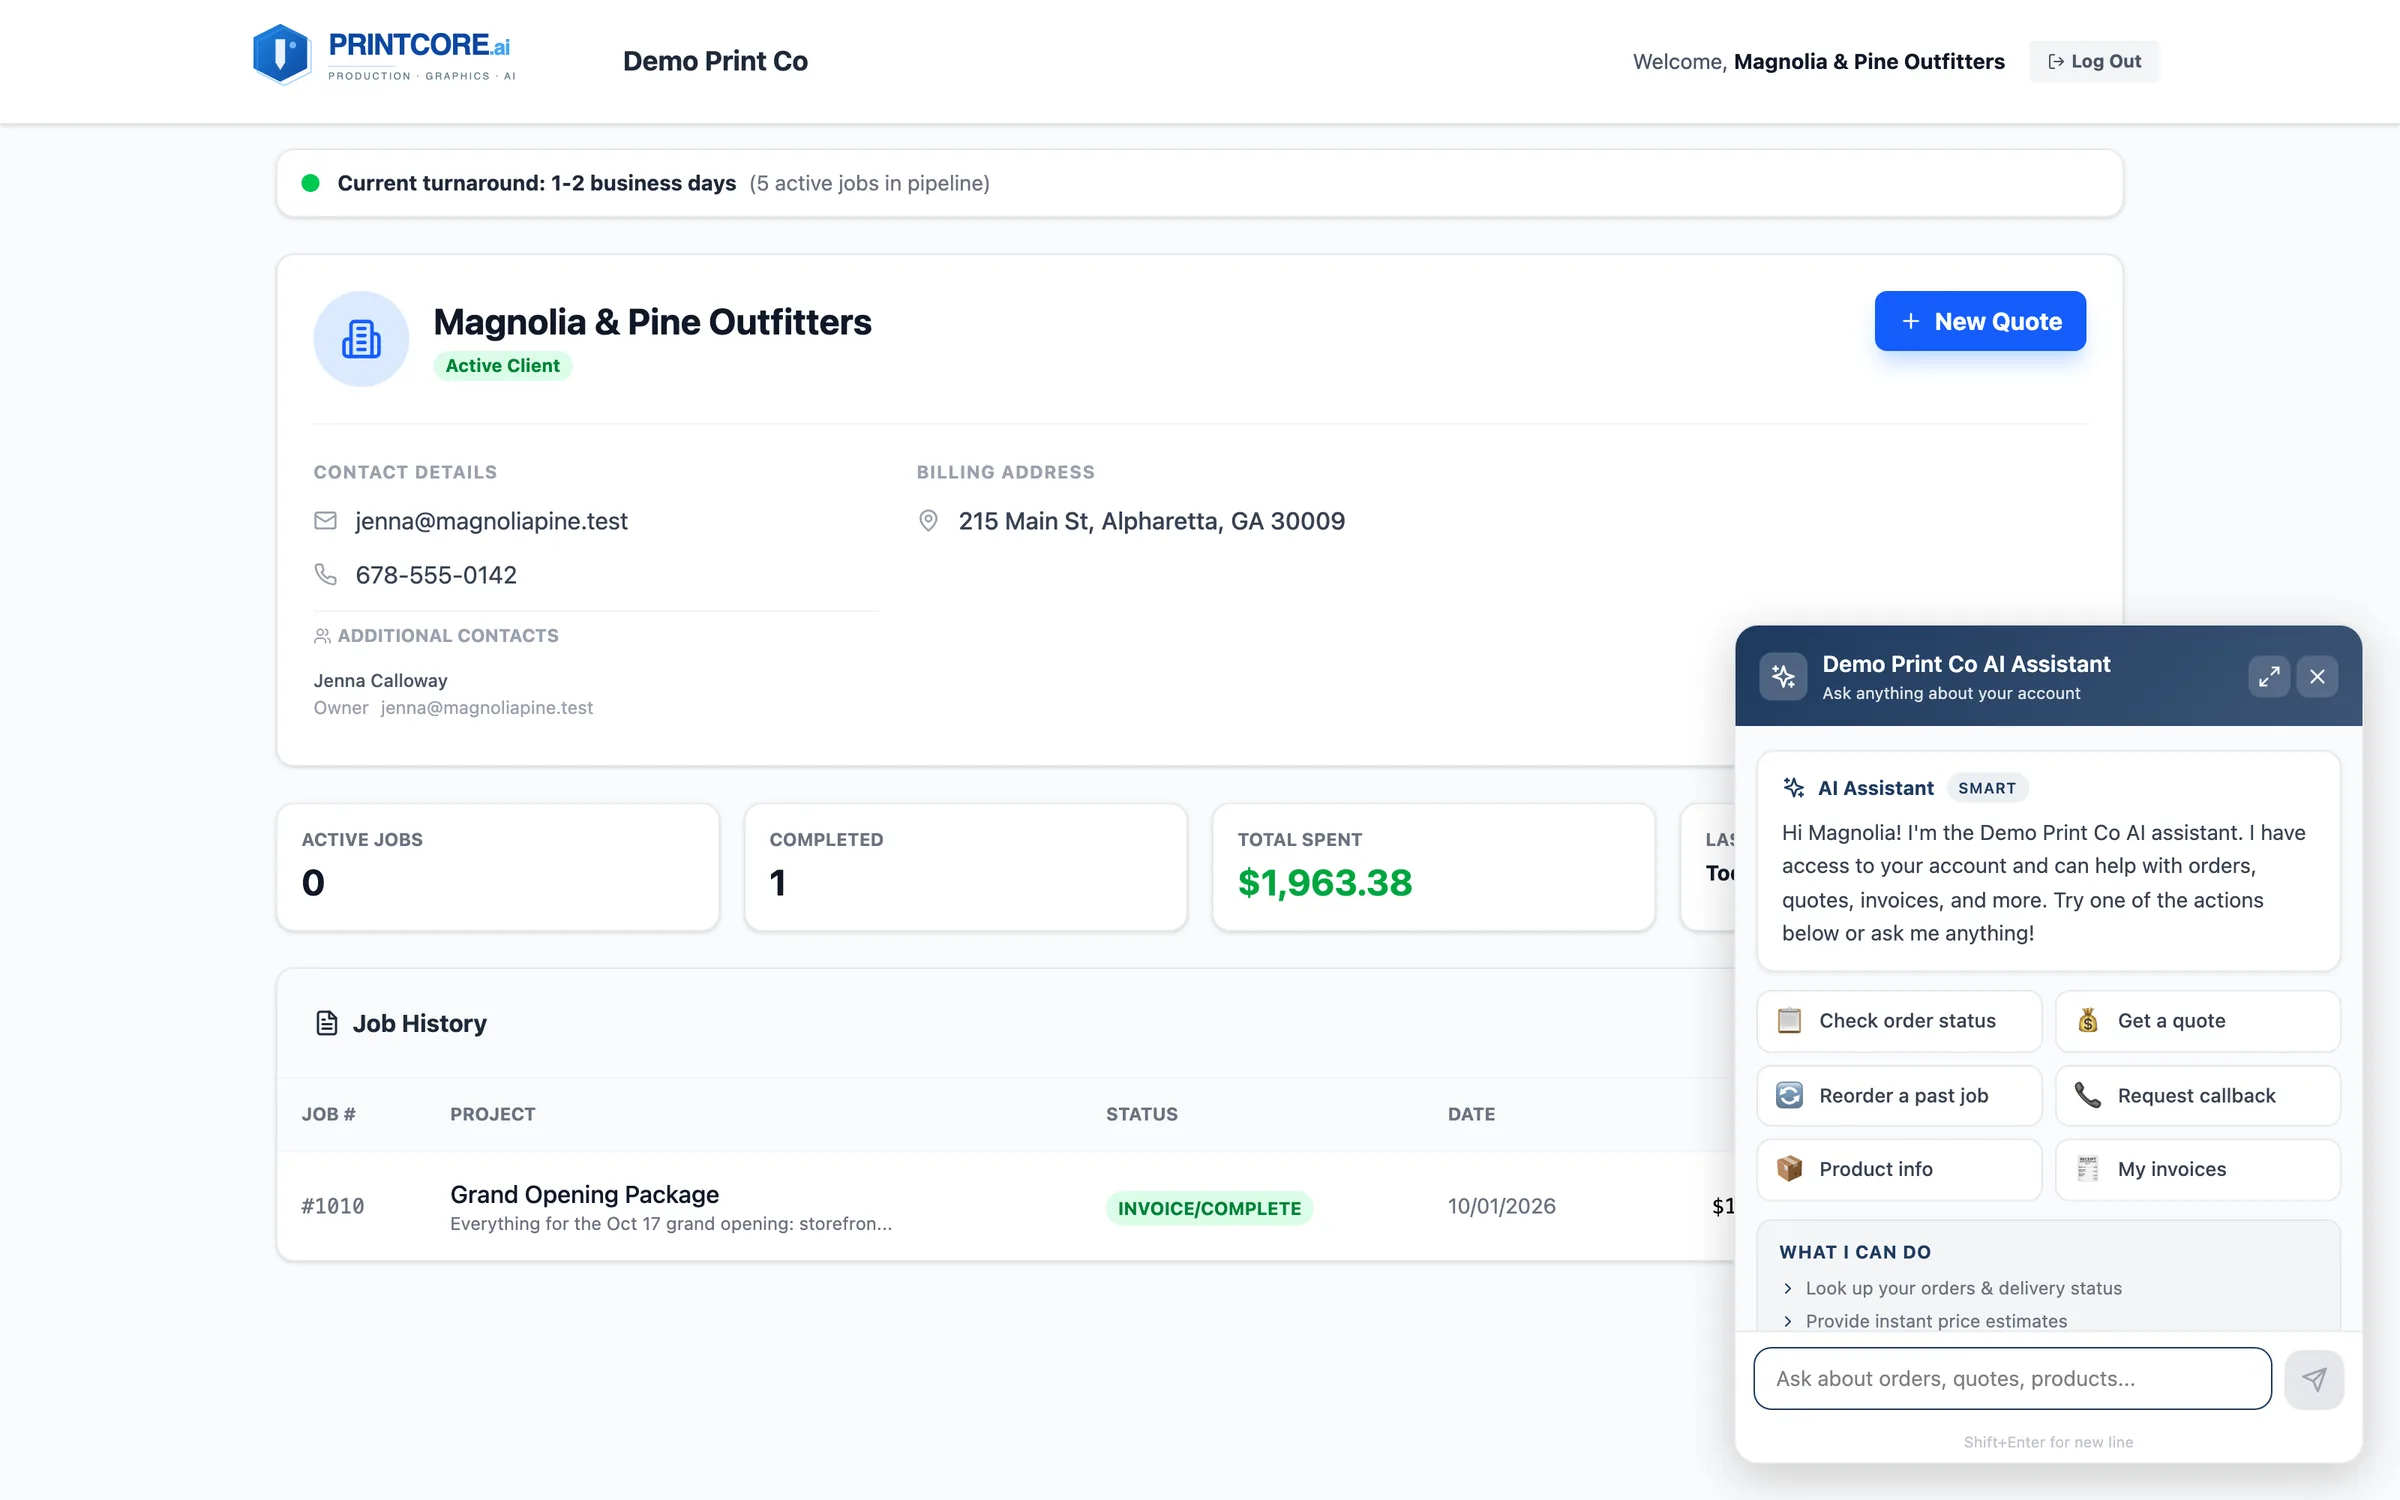This screenshot has height=1500, width=2400.
Task: Click the Completed jobs card
Action: (966, 867)
